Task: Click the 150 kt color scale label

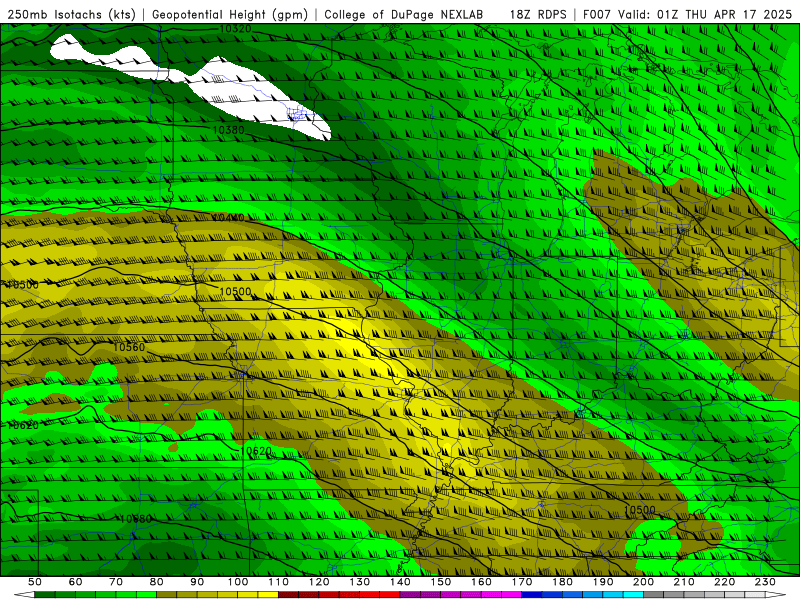Action: (441, 582)
